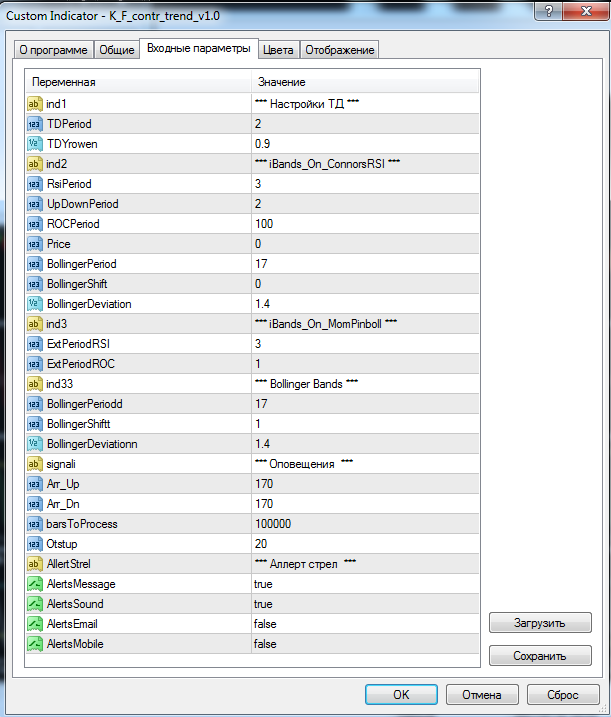Image resolution: width=611 pixels, height=717 pixels.
Task: Click the icon next to BollingerDeviation
Action: coord(34,304)
